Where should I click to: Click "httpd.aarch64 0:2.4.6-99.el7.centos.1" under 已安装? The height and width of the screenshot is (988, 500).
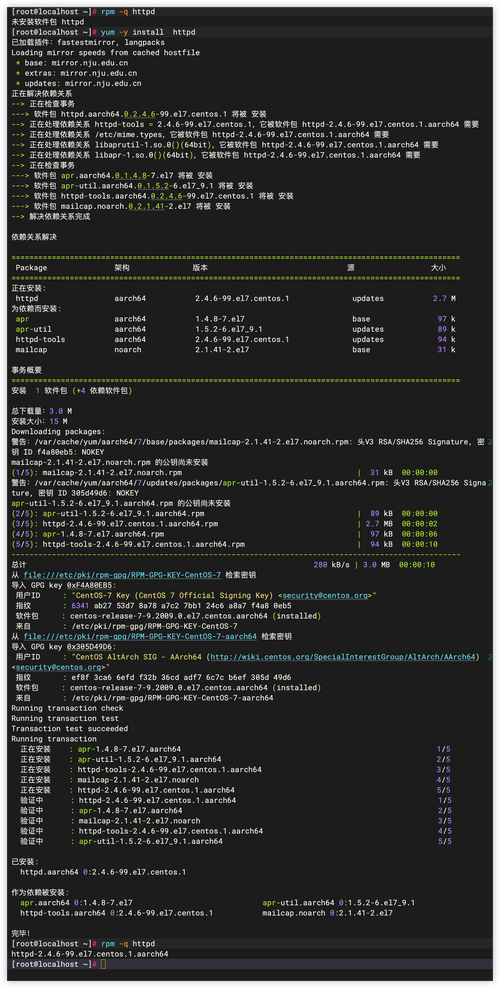point(103,872)
